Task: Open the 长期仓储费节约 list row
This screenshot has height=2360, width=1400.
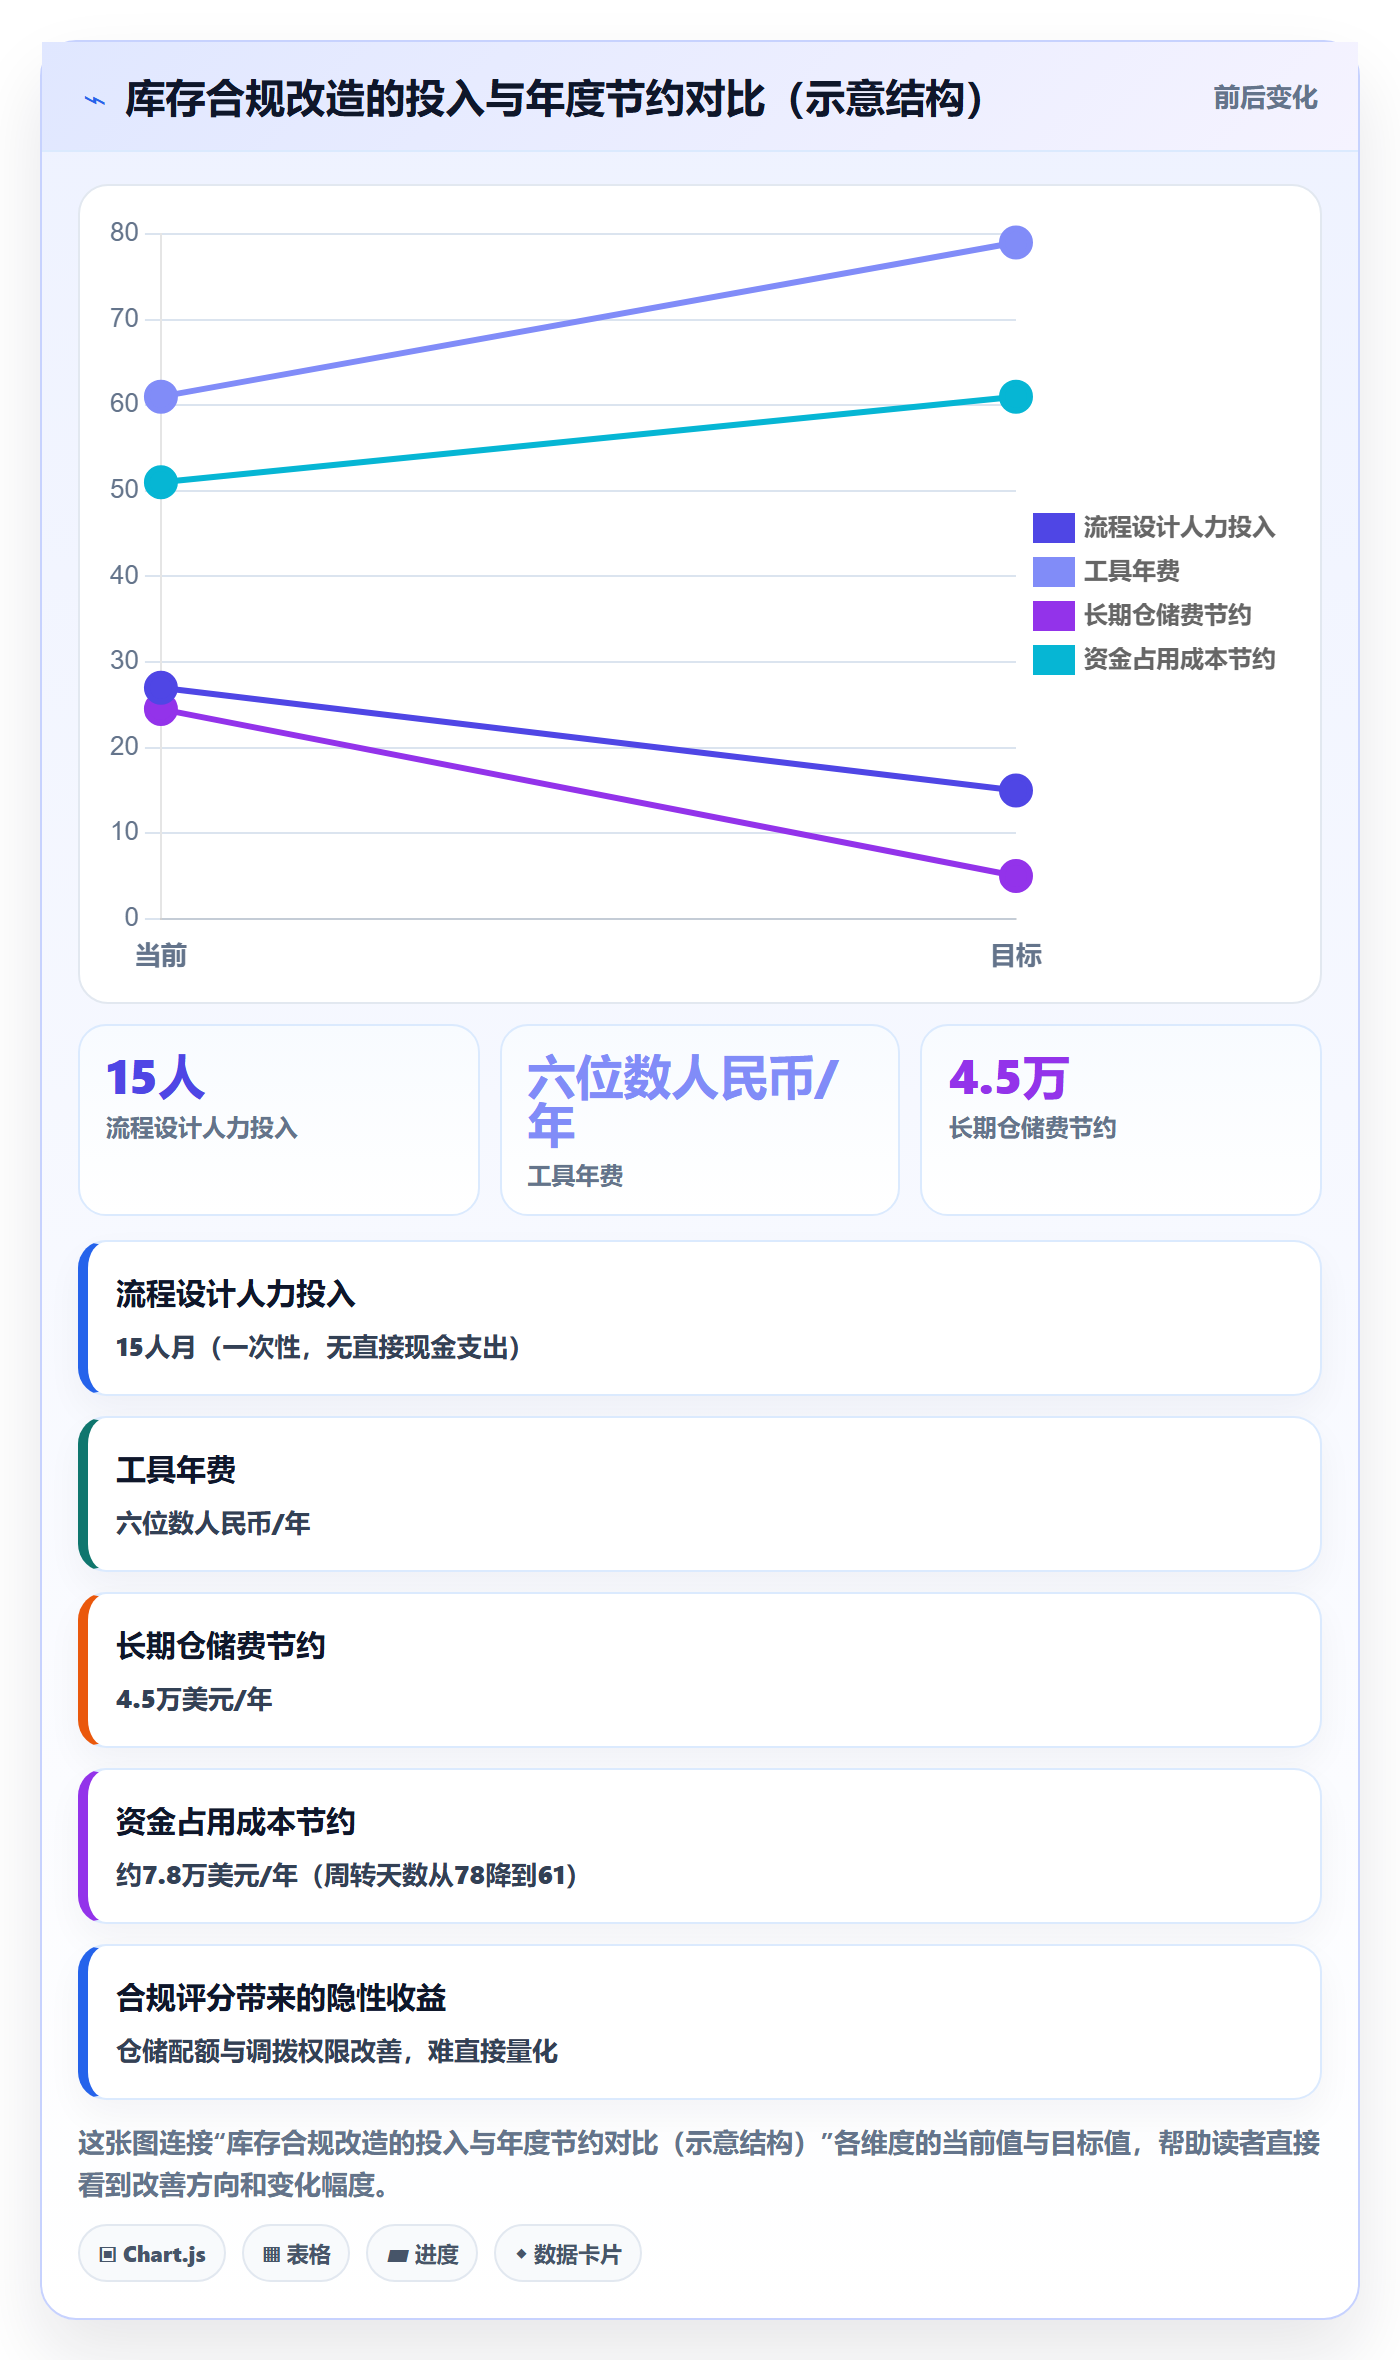Action: coord(700,1670)
